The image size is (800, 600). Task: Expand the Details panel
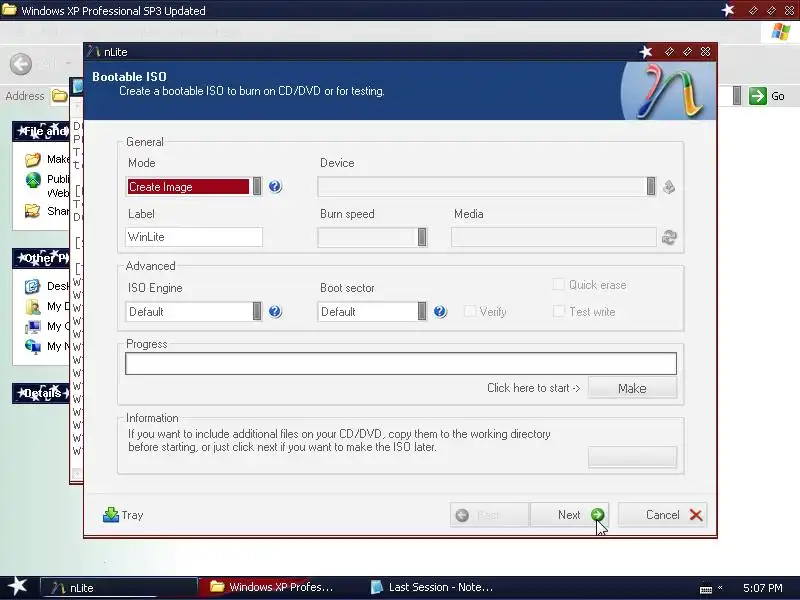[40, 393]
